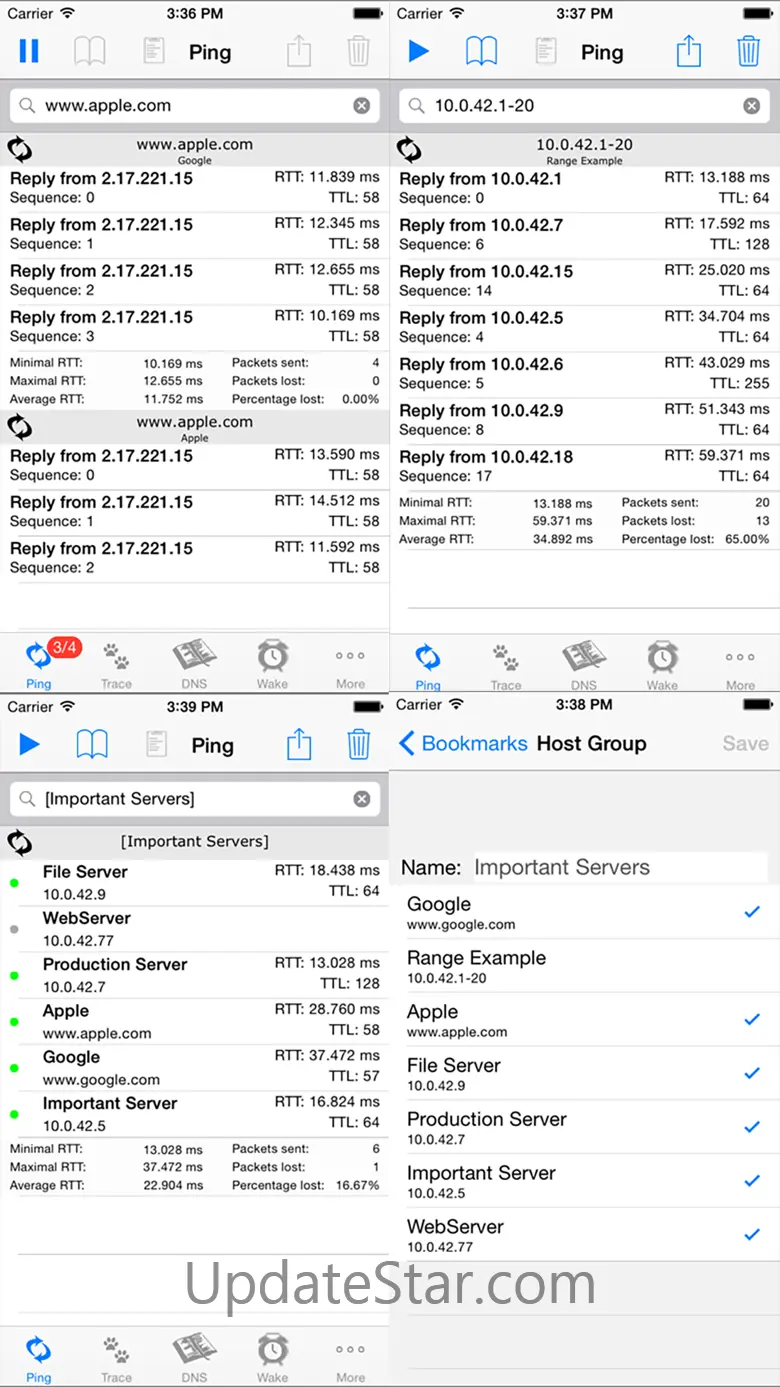Open Trace tab on the 10.0.42.1-20 screen

pos(506,666)
